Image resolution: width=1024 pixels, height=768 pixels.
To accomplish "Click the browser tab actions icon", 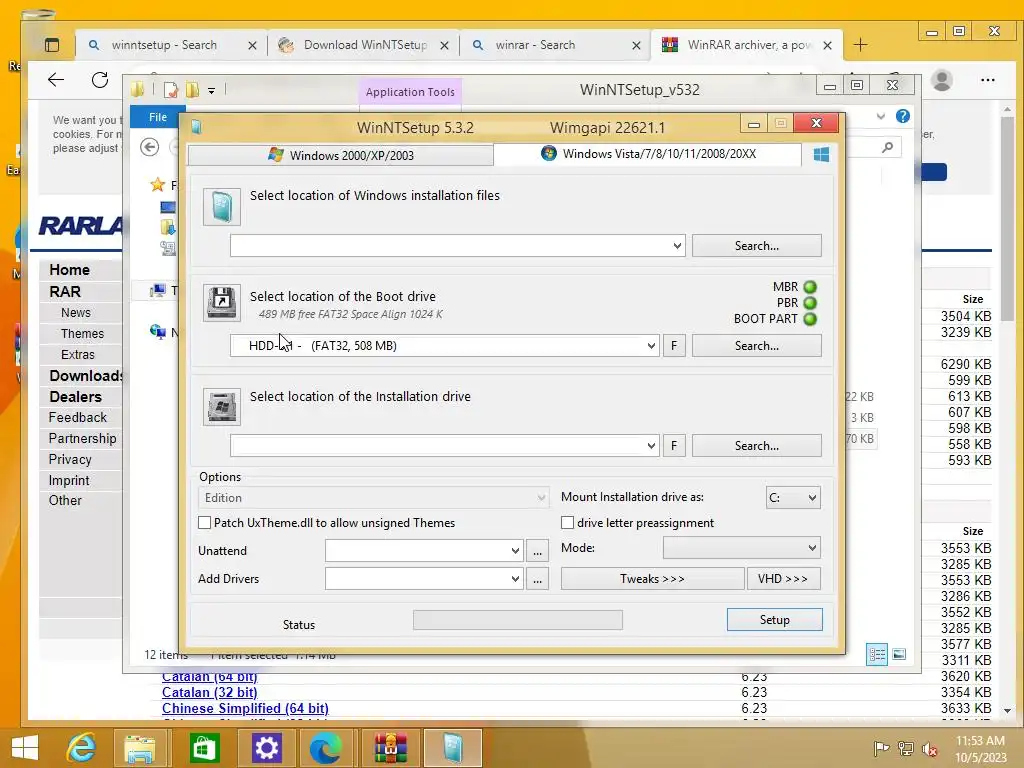I will pyautogui.click(x=52, y=45).
